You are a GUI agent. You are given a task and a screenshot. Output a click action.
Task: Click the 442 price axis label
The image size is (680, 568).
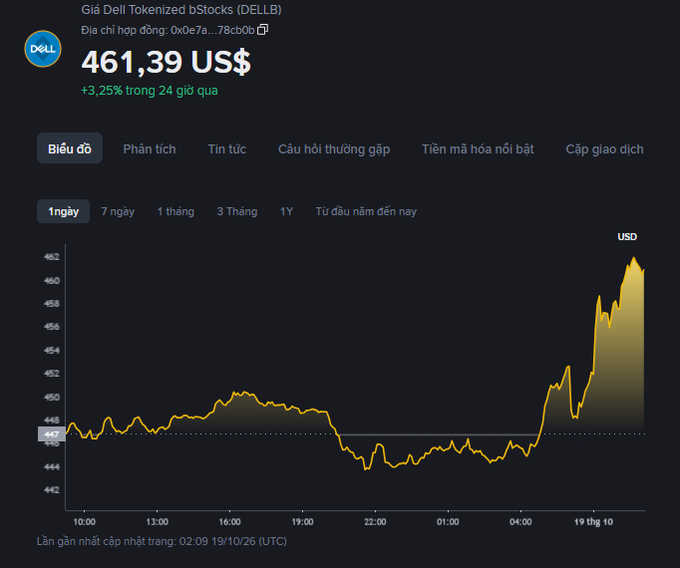(x=52, y=490)
